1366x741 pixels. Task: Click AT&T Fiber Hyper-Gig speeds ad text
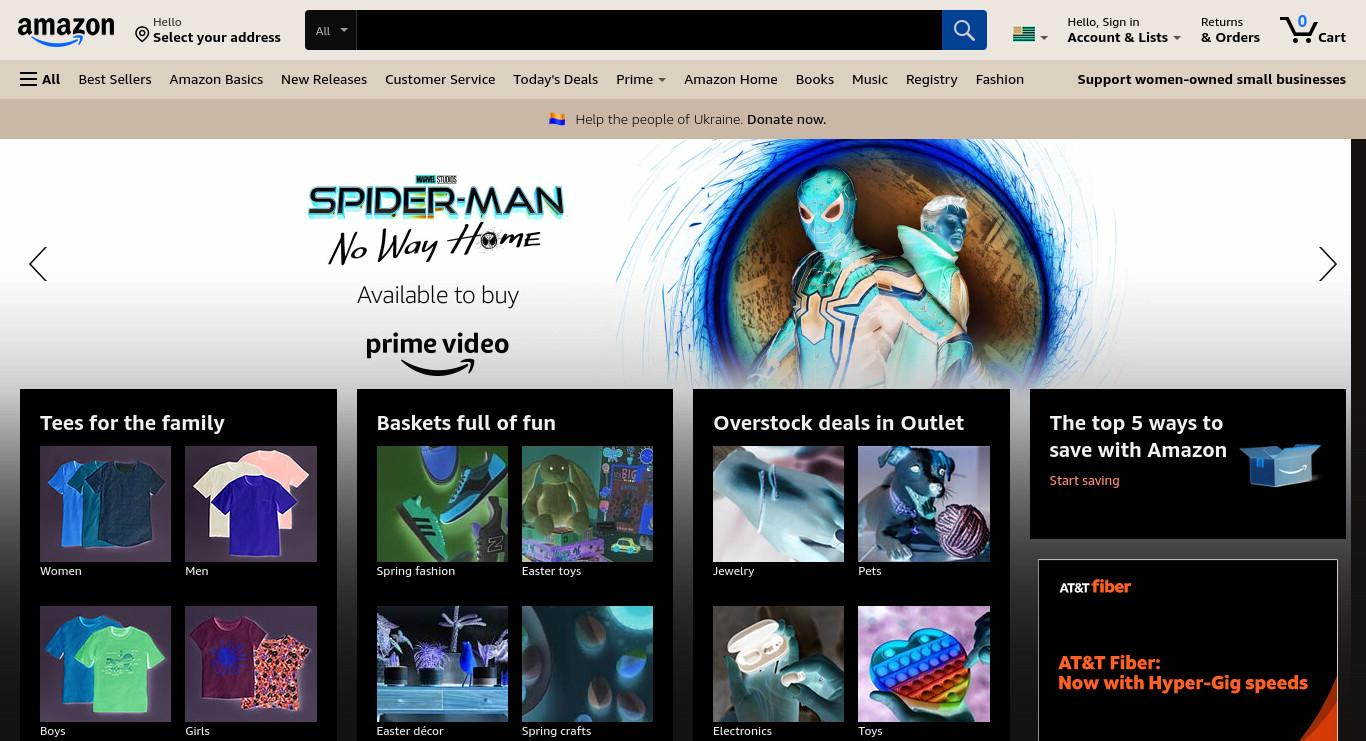(1183, 673)
